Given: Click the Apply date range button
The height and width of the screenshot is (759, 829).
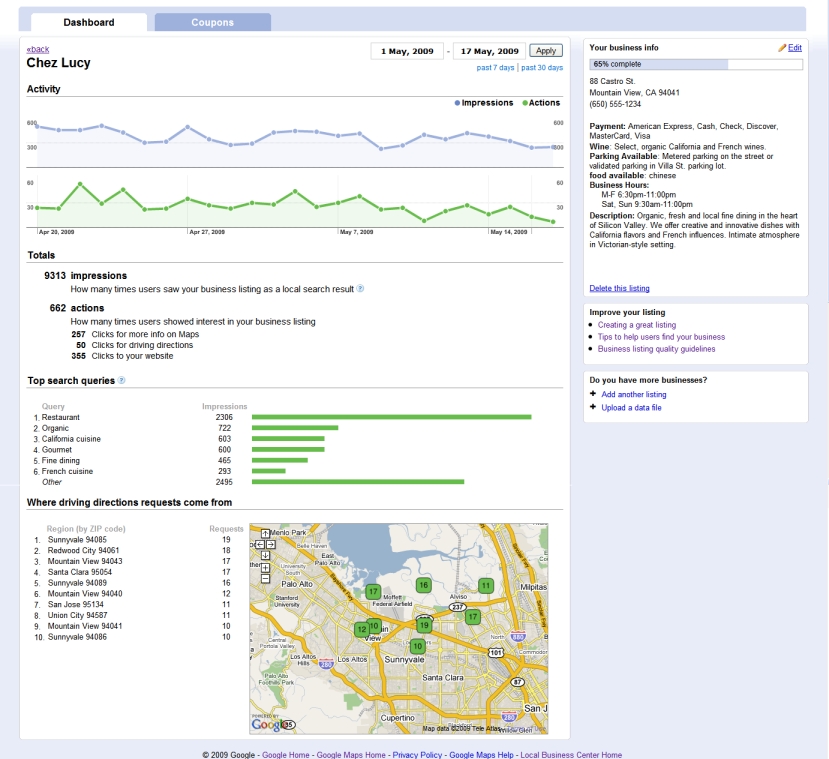Looking at the screenshot, I should pyautogui.click(x=546, y=51).
